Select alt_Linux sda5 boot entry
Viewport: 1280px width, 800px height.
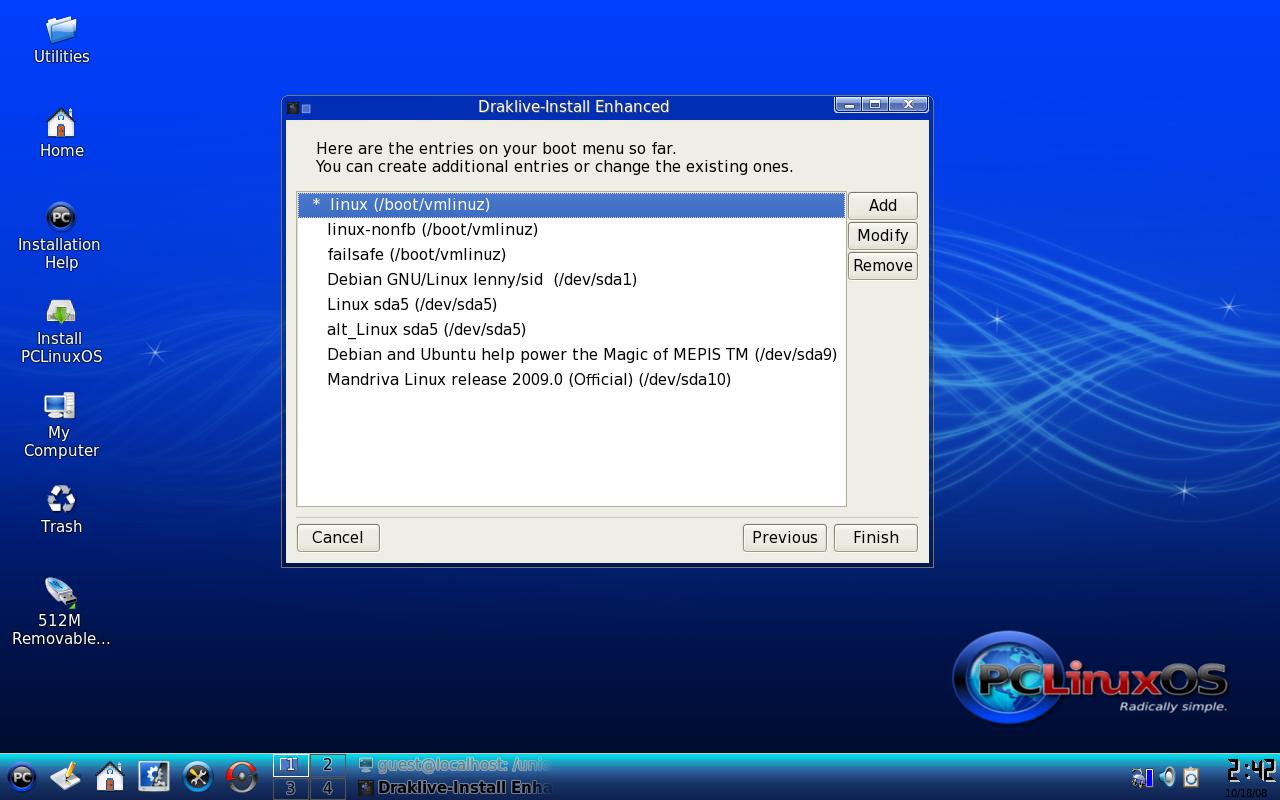(x=571, y=330)
